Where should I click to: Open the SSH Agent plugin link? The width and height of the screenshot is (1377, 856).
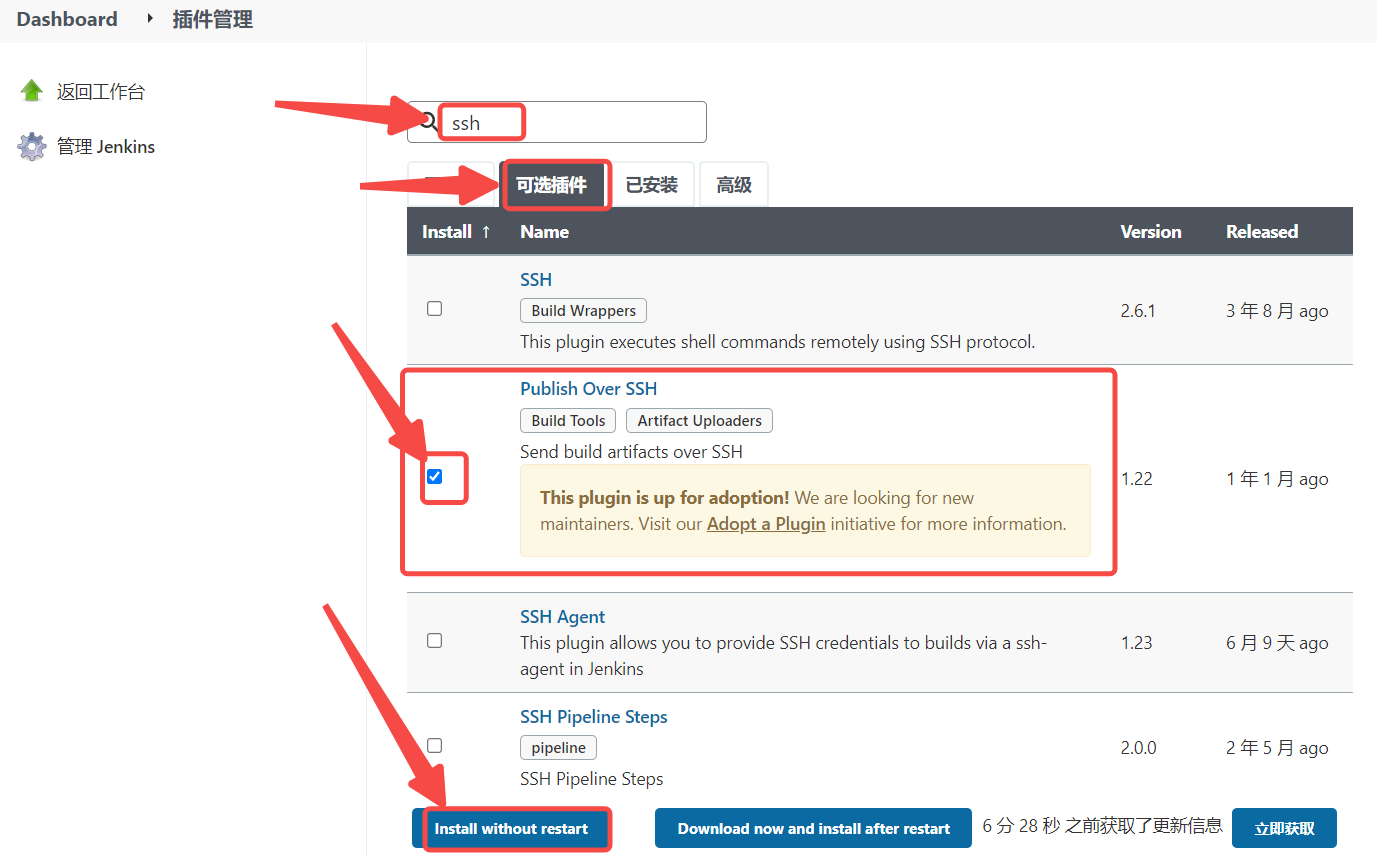tap(562, 617)
